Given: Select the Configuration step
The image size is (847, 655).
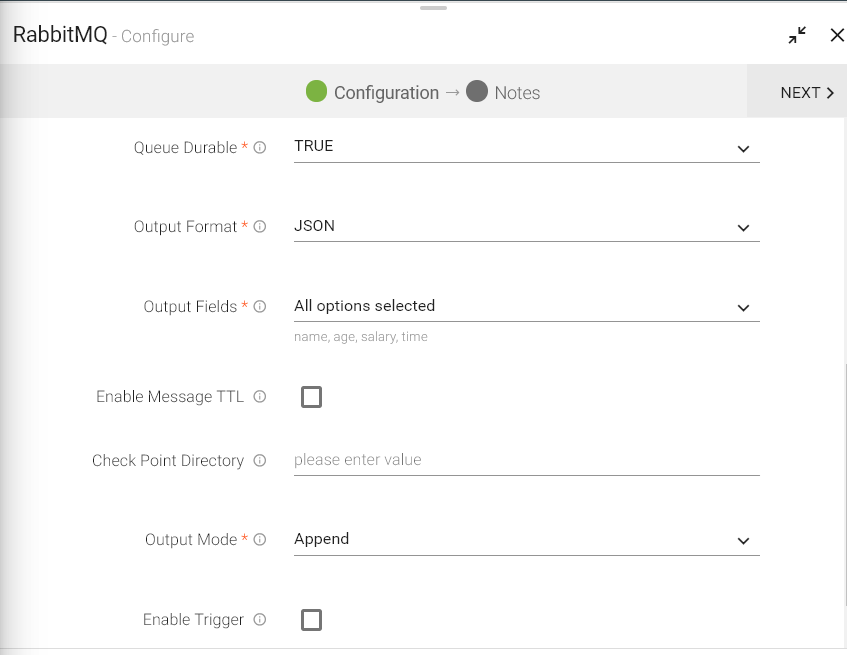Looking at the screenshot, I should [373, 92].
